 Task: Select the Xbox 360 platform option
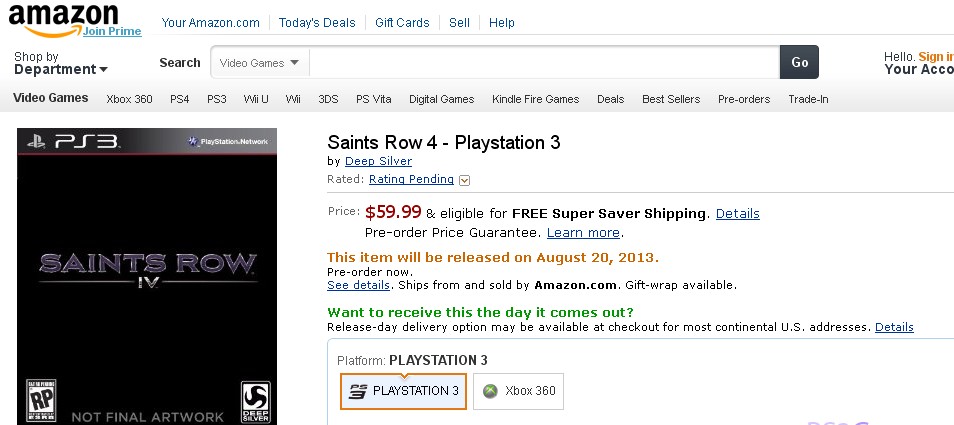[x=518, y=391]
